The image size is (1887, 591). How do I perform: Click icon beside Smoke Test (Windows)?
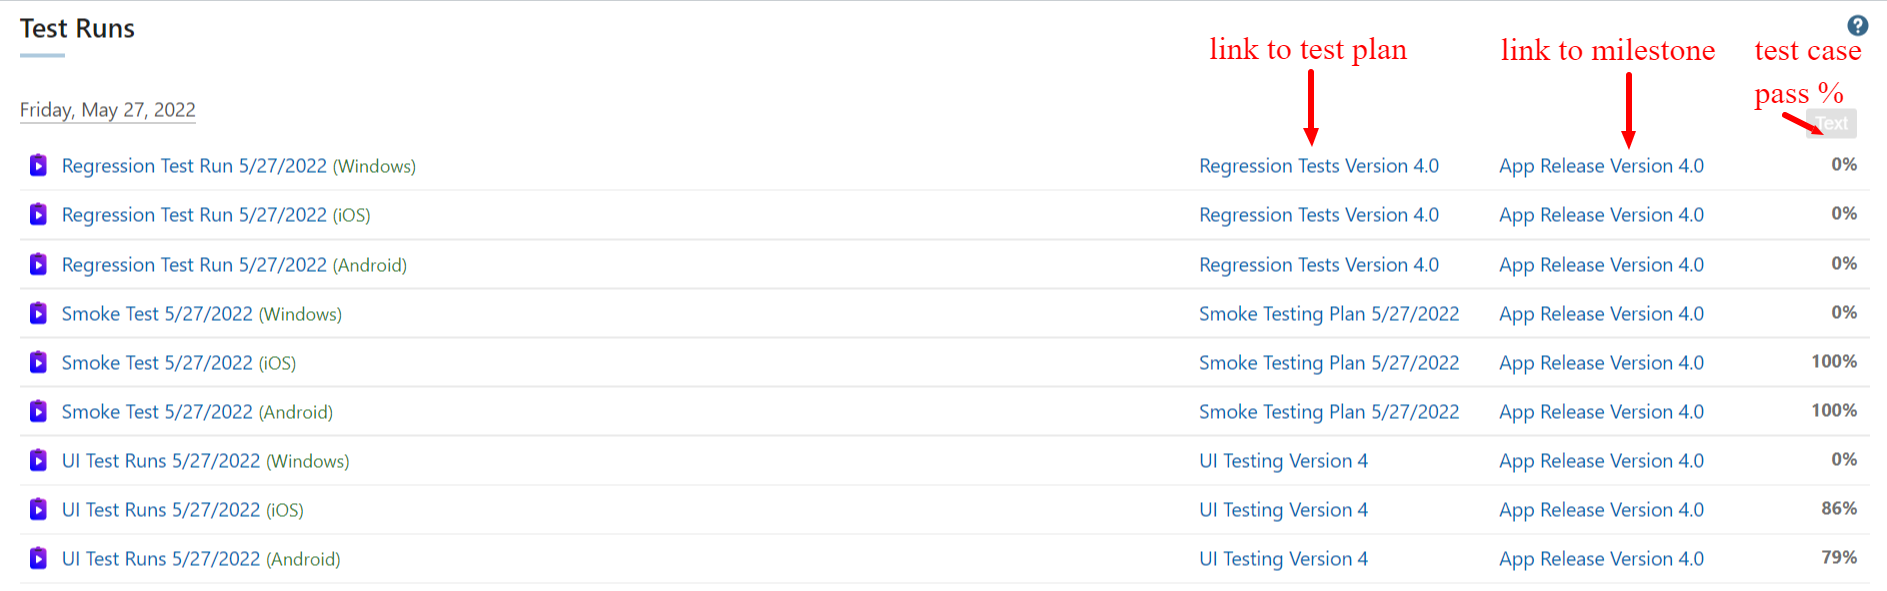coord(38,313)
